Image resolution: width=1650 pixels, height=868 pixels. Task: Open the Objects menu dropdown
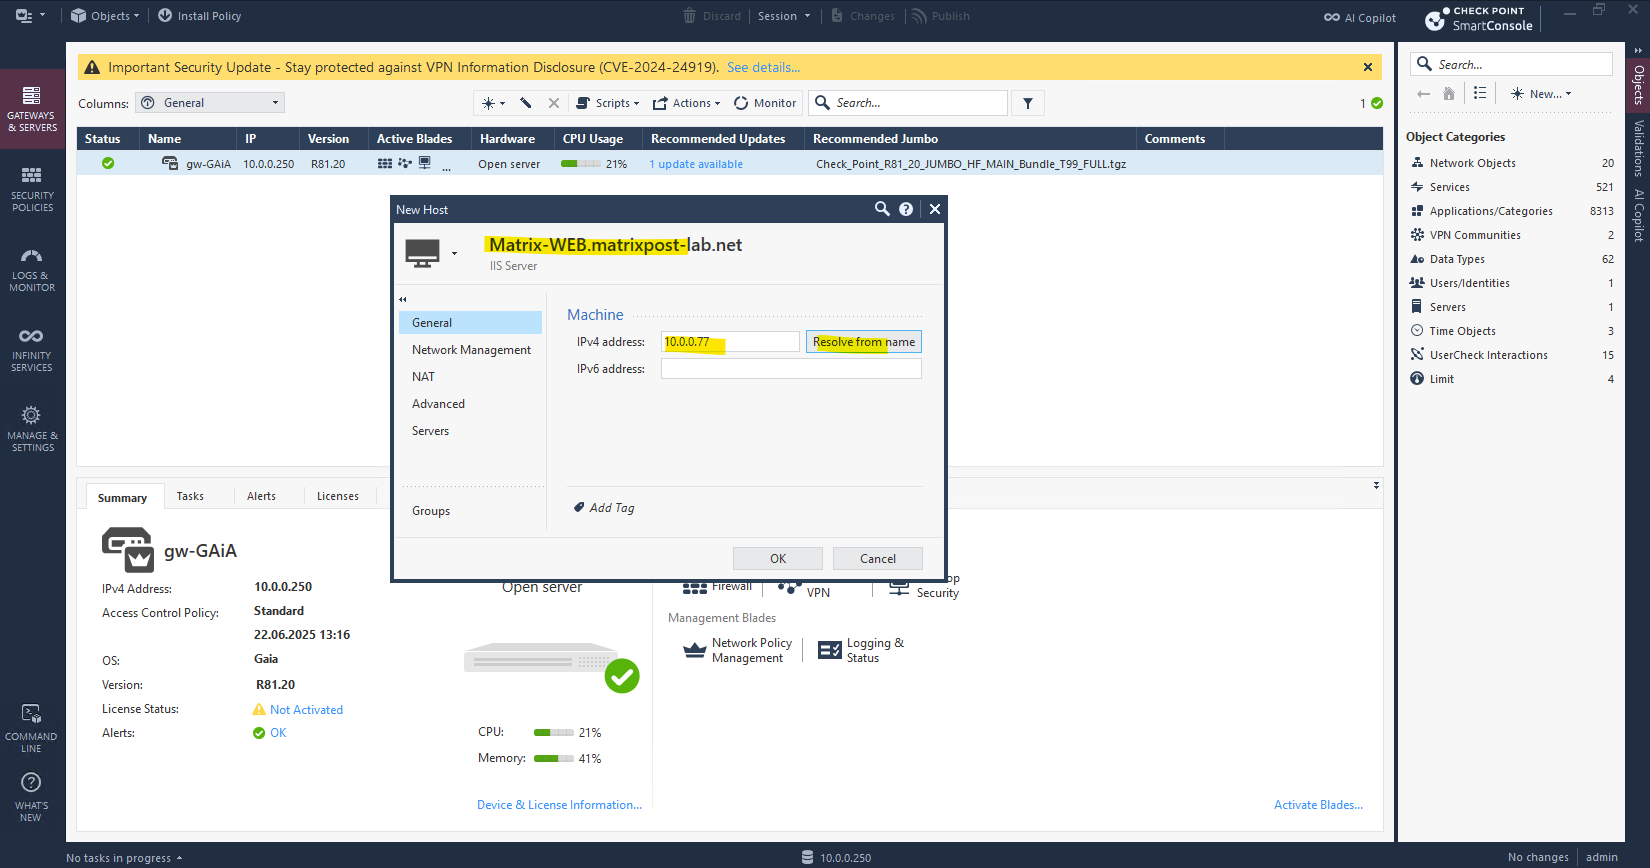[x=105, y=16]
